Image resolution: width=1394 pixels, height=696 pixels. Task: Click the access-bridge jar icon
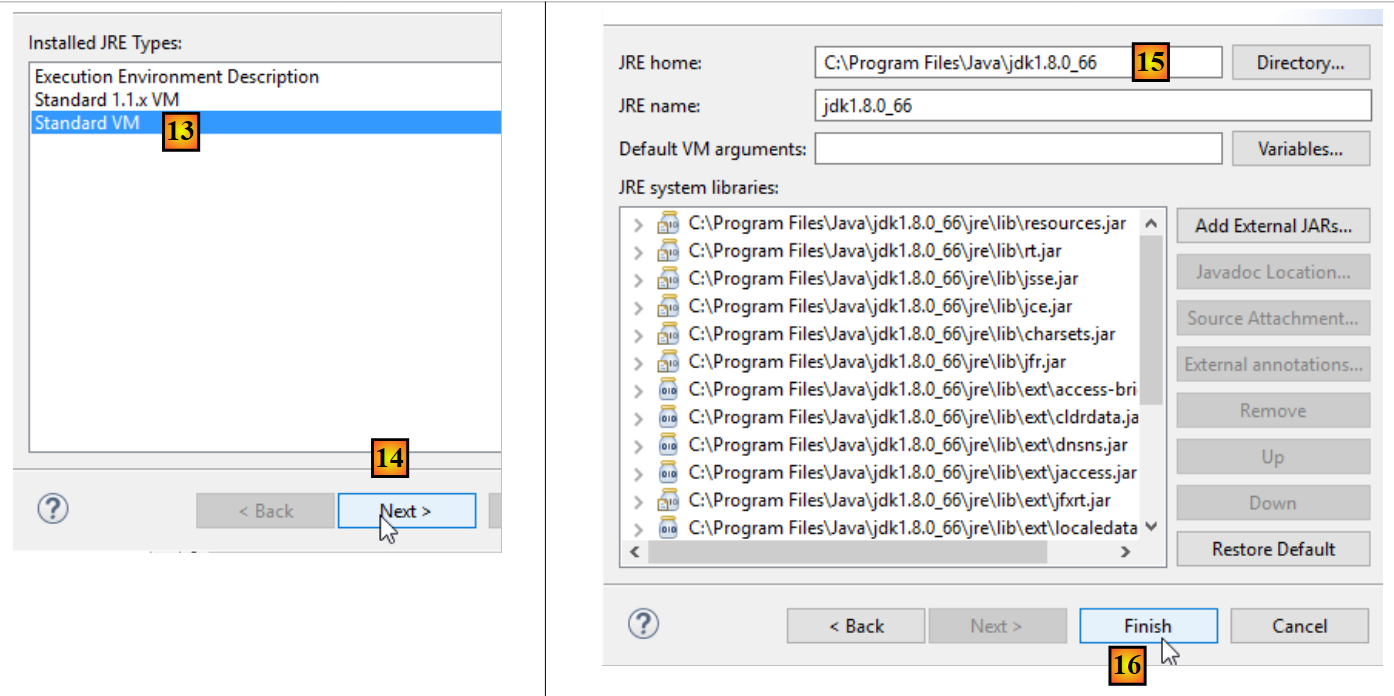[668, 390]
